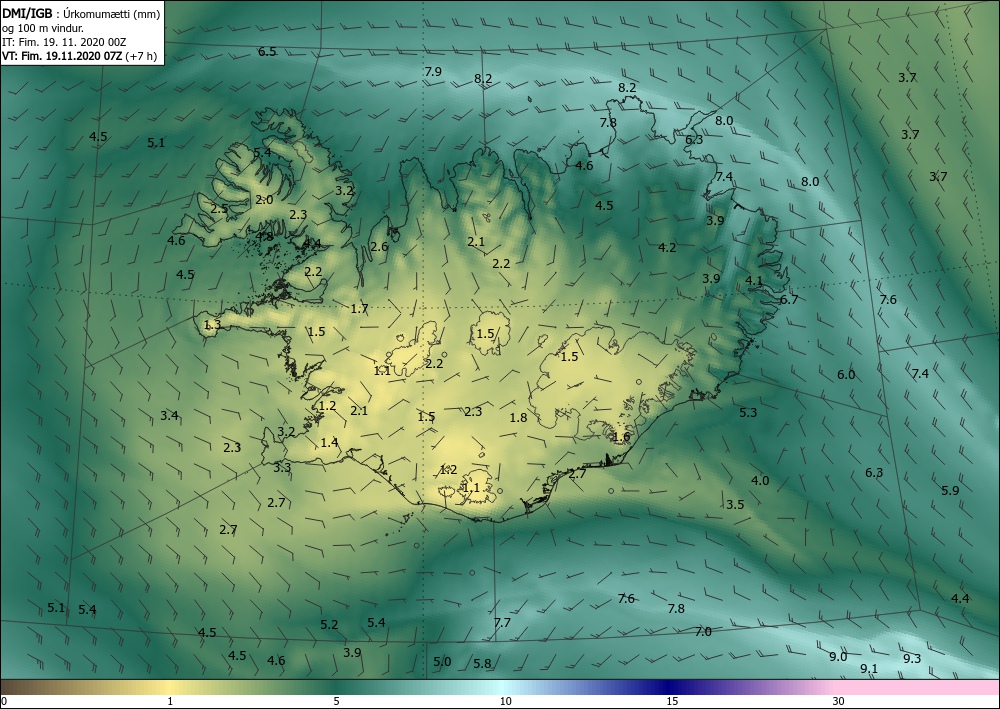The image size is (1000, 709).
Task: Click the map value 4.2
Action: point(667,247)
